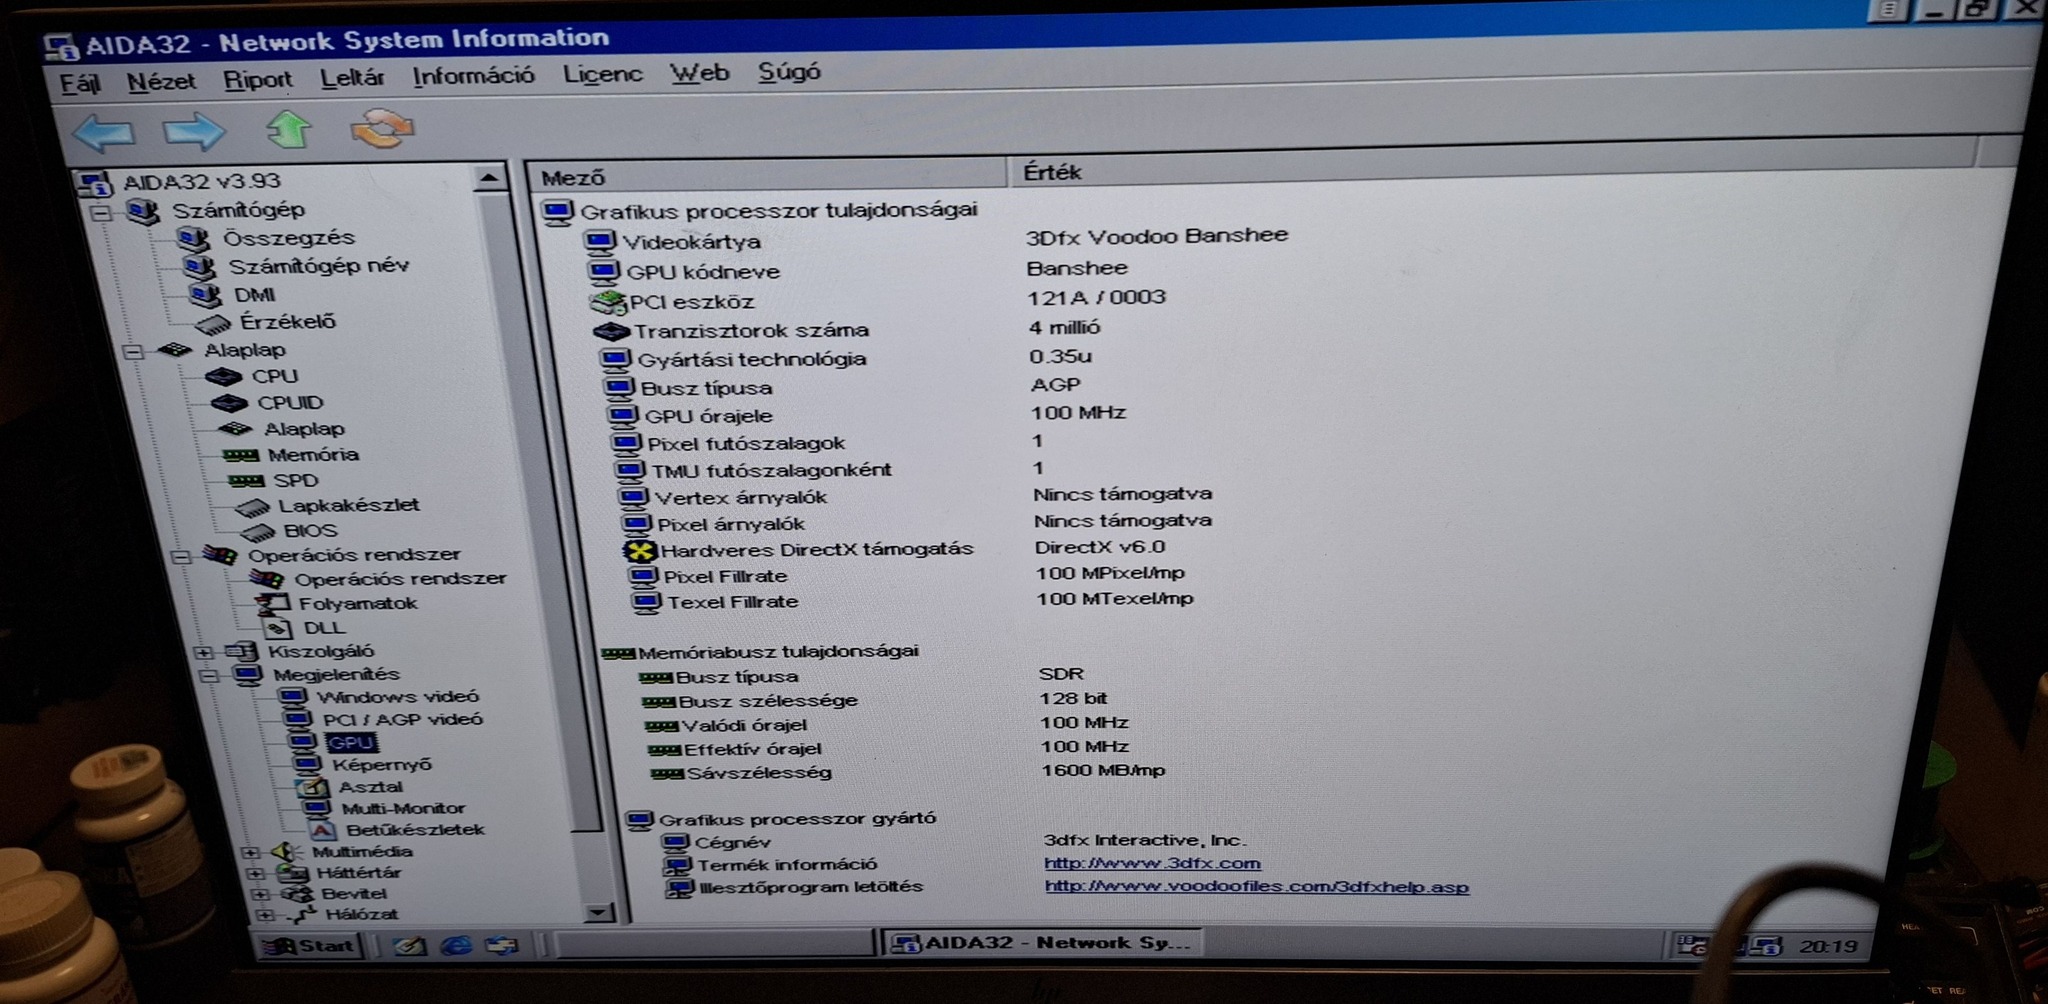Click the DMI tree icon

coord(206,294)
